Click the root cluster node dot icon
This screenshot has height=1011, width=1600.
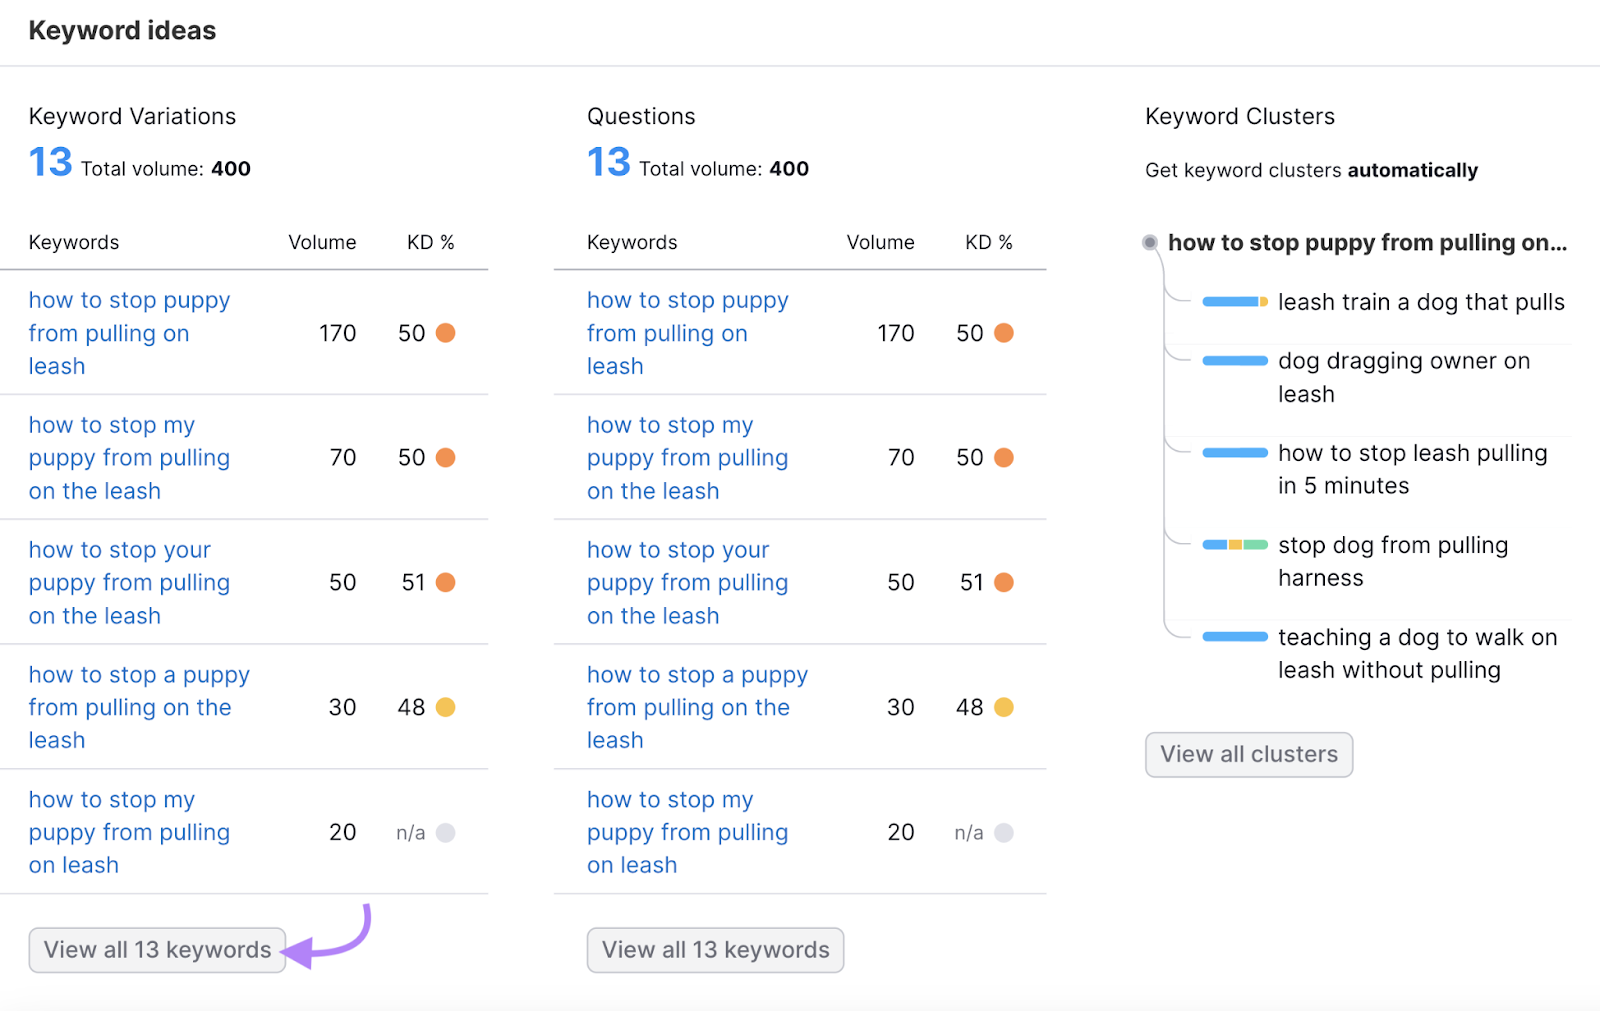click(1150, 243)
